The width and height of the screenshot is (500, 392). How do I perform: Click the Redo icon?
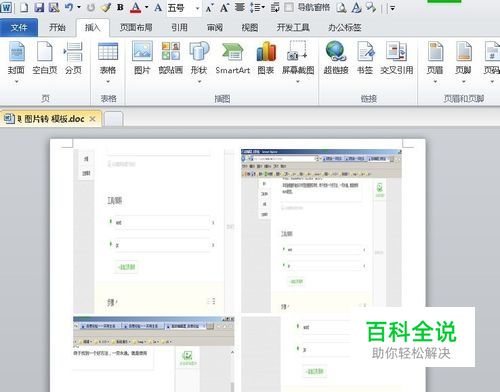(91, 7)
